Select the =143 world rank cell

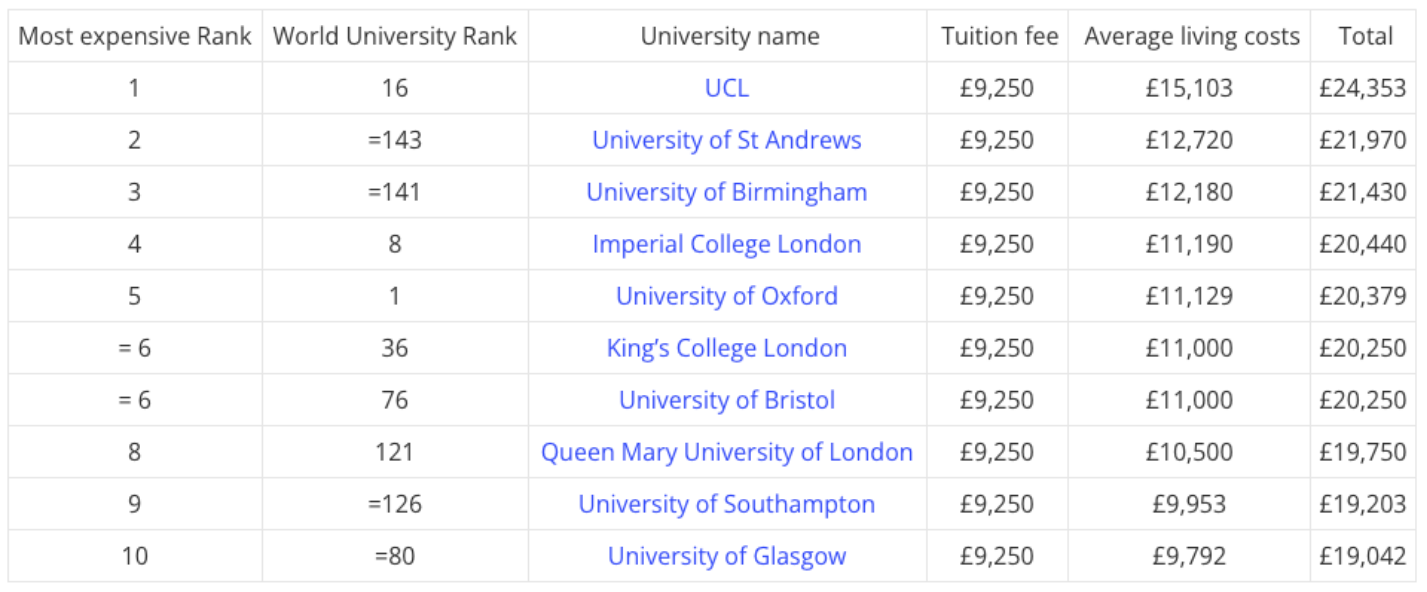(x=395, y=140)
